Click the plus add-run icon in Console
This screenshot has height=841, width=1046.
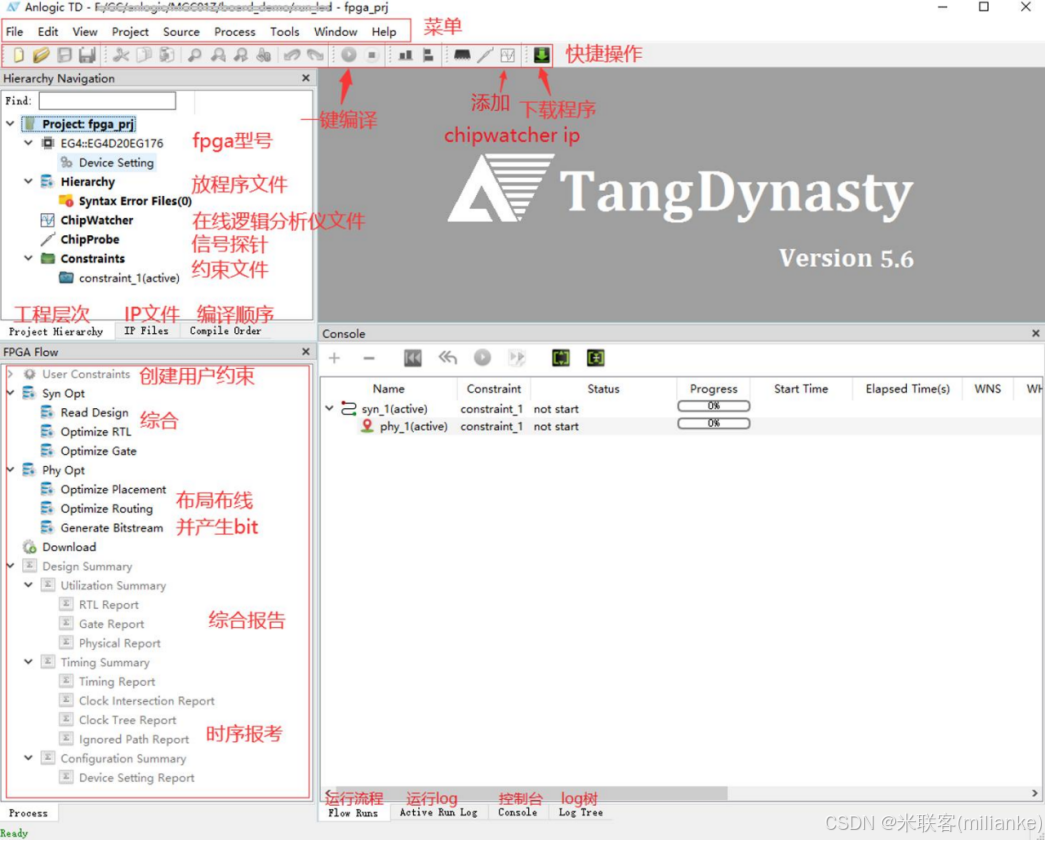tap(334, 358)
